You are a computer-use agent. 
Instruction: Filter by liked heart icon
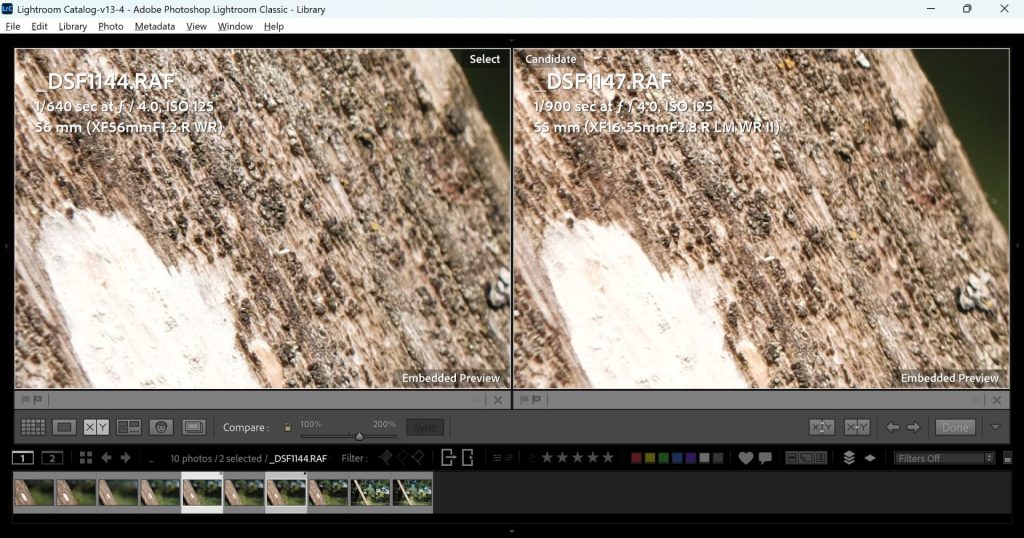point(746,458)
